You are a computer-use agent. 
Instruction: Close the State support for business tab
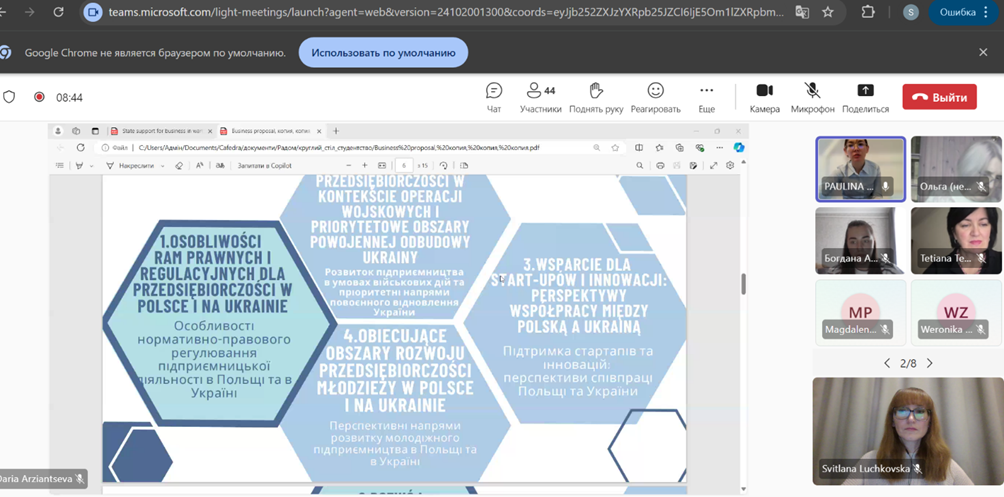point(210,131)
